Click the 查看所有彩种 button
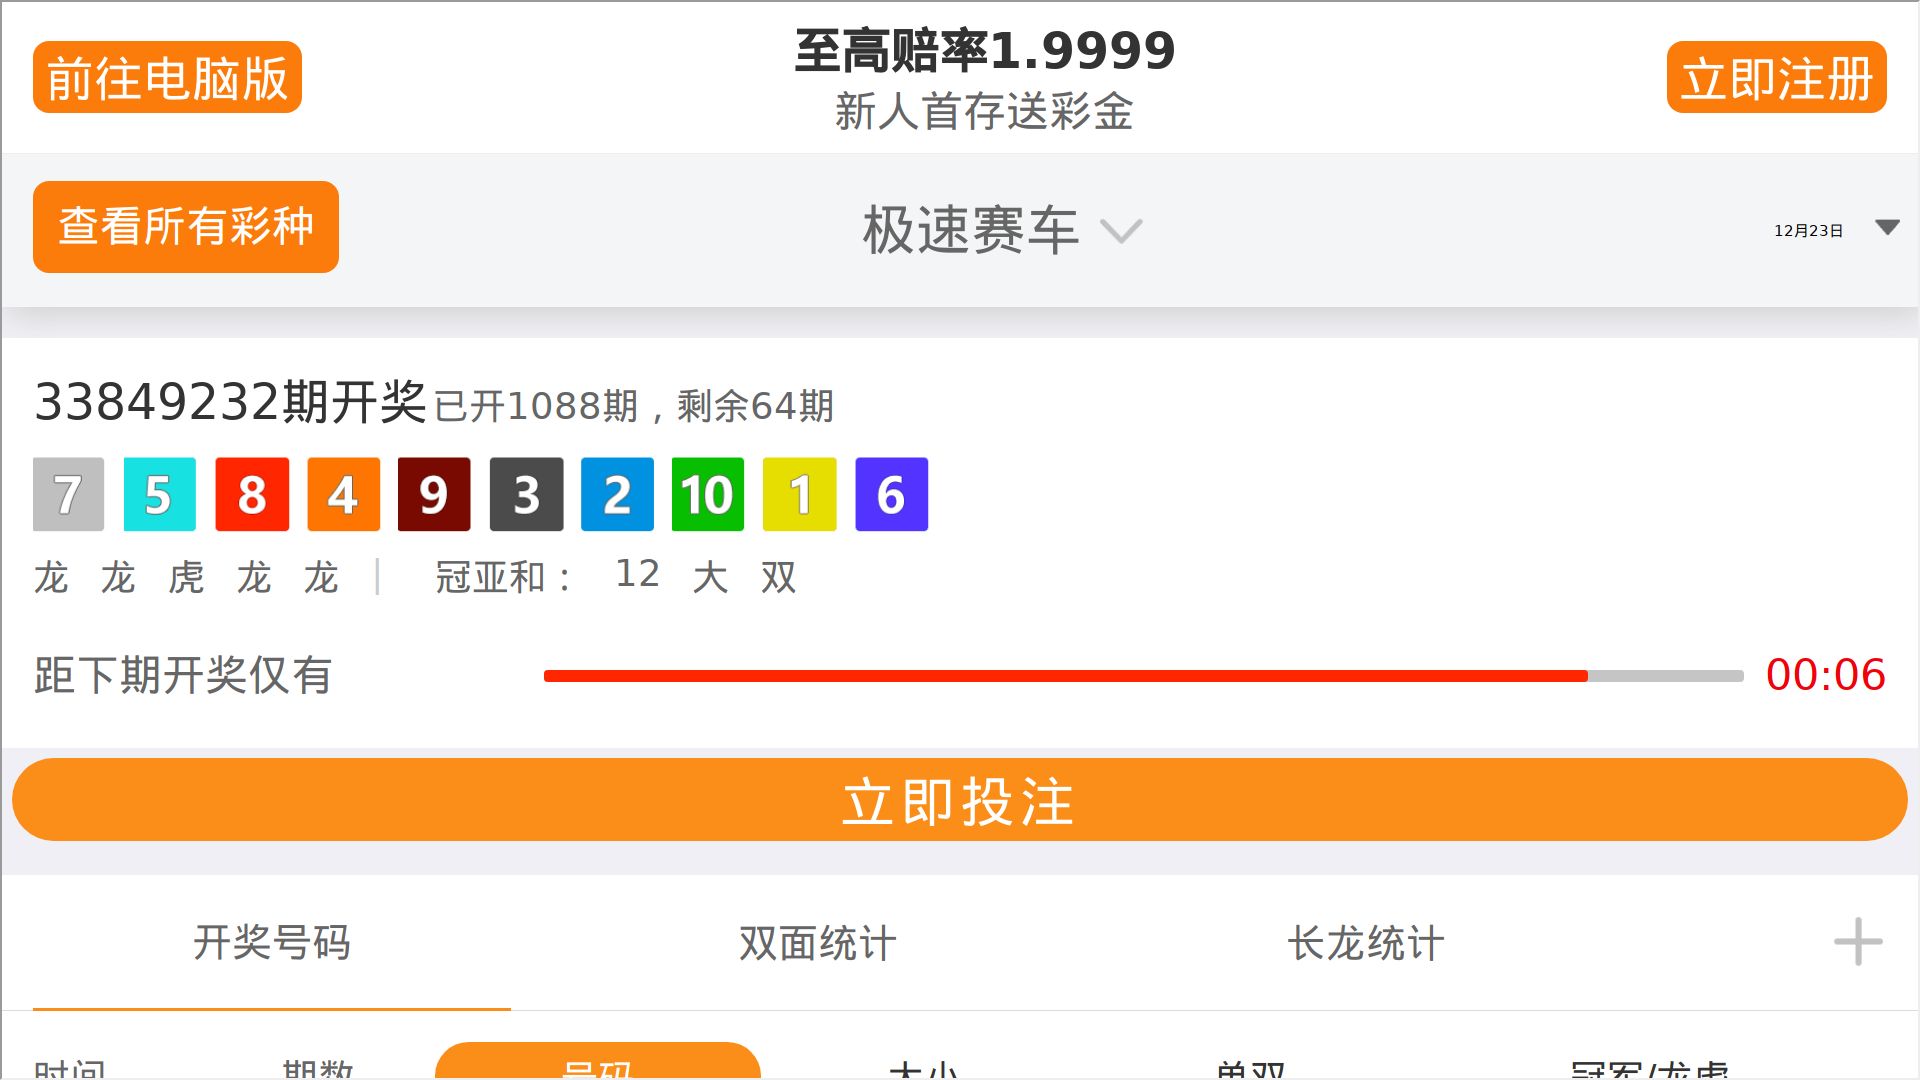 [186, 226]
